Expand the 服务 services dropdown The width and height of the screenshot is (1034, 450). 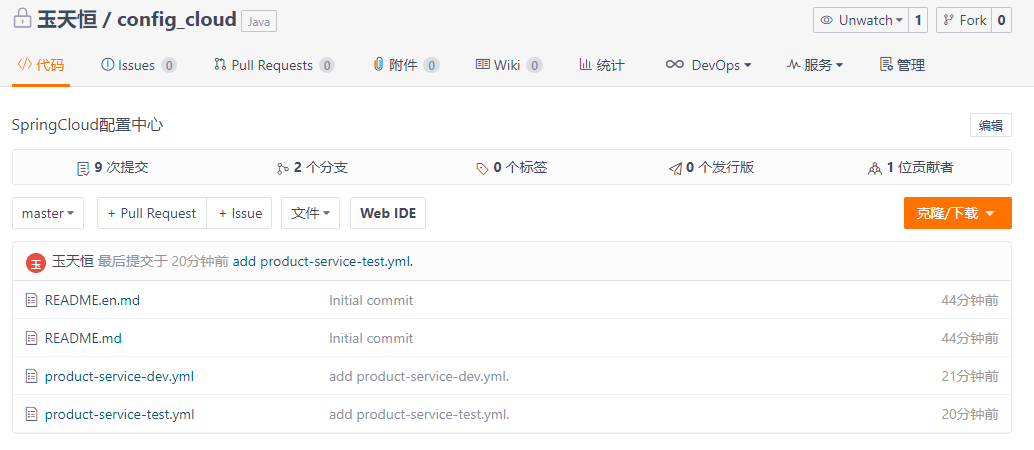816,65
